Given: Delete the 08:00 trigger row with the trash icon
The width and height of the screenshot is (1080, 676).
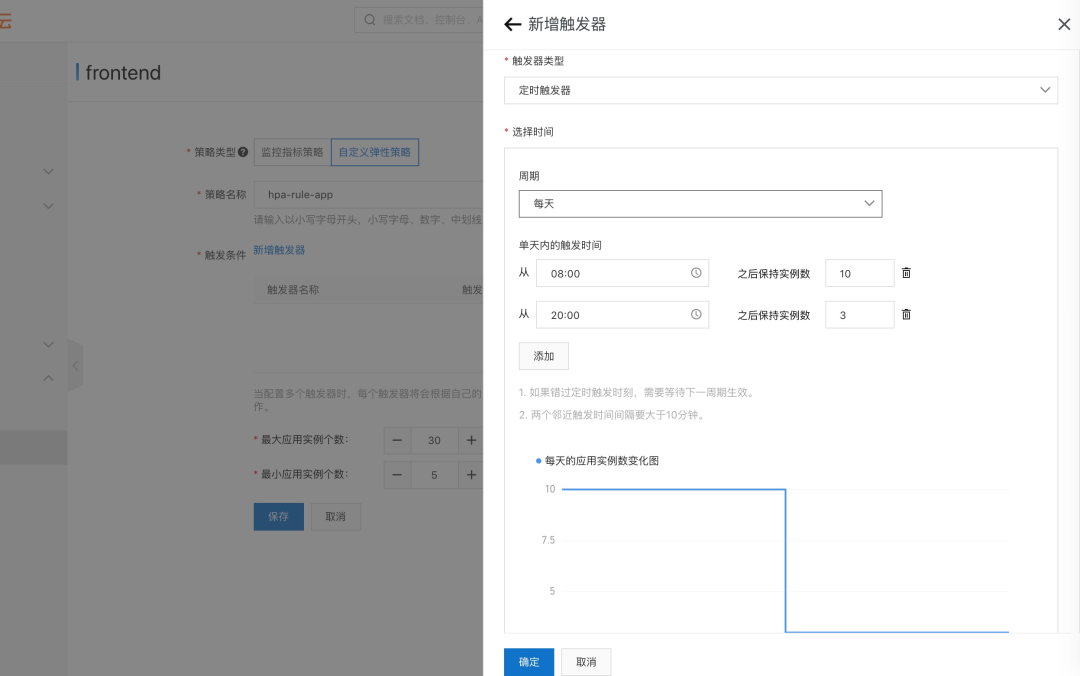Looking at the screenshot, I should tap(906, 273).
